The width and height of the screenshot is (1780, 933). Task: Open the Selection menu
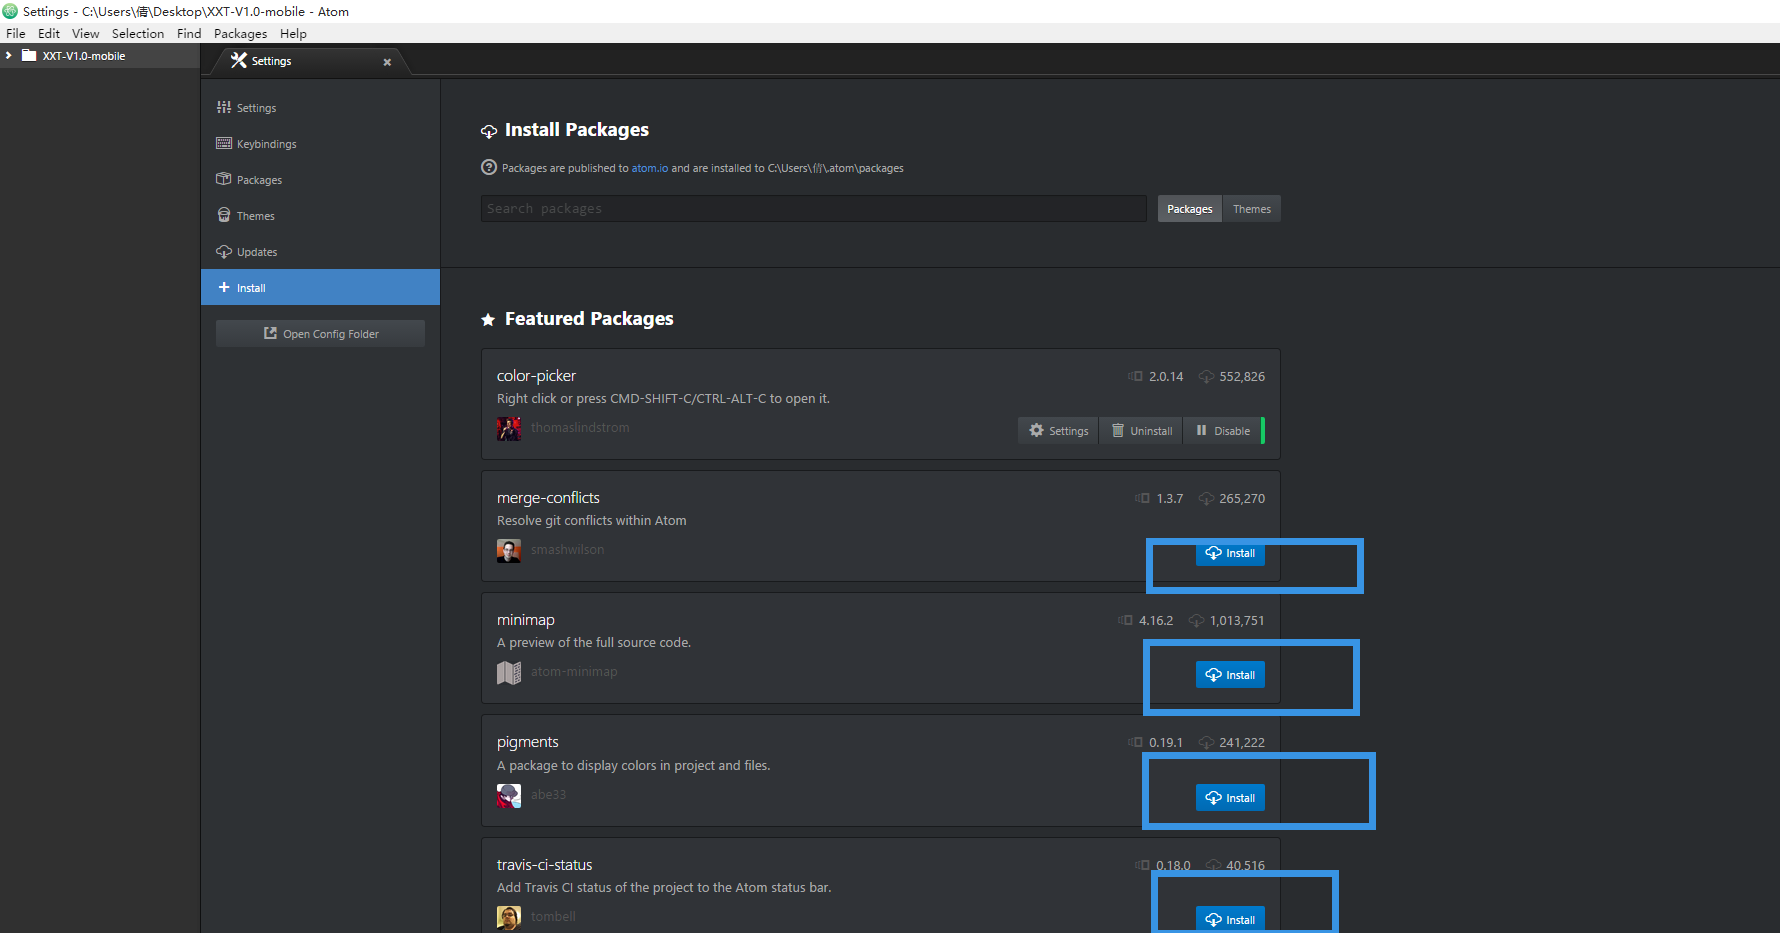click(x=138, y=33)
